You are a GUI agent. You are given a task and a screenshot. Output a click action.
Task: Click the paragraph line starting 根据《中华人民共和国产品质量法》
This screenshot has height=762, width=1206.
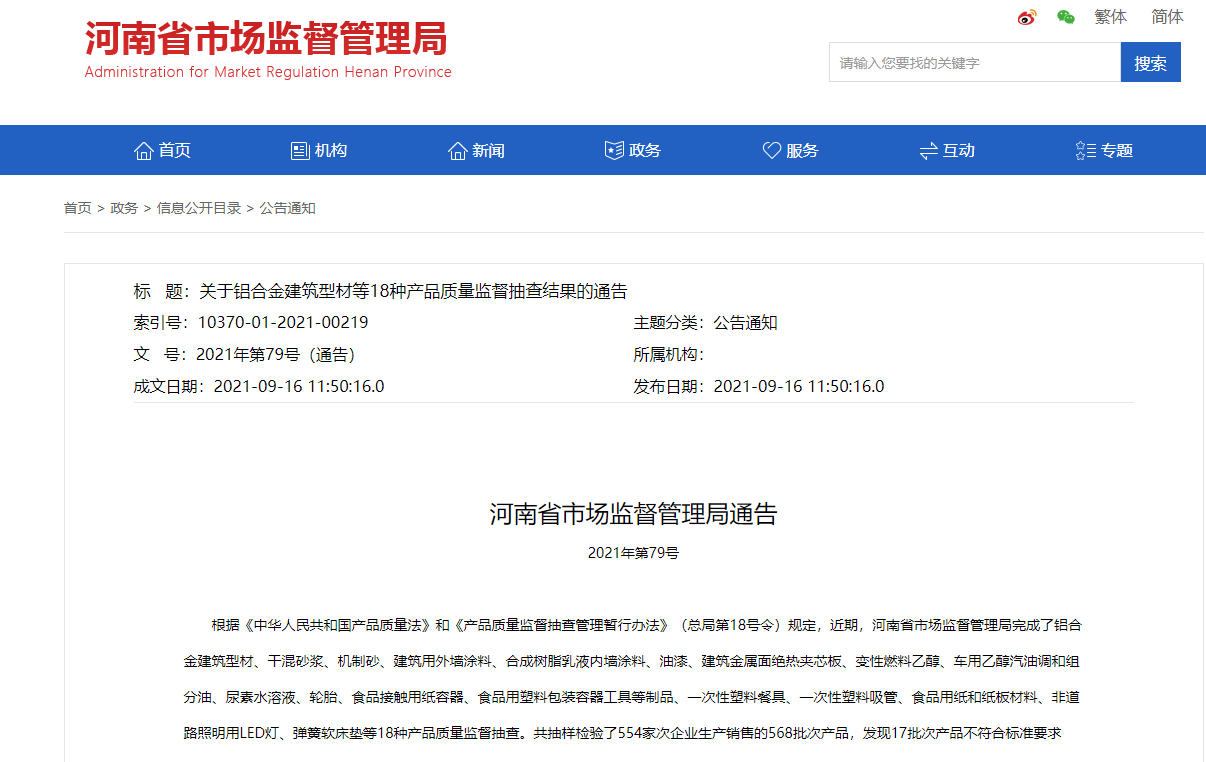(646, 625)
